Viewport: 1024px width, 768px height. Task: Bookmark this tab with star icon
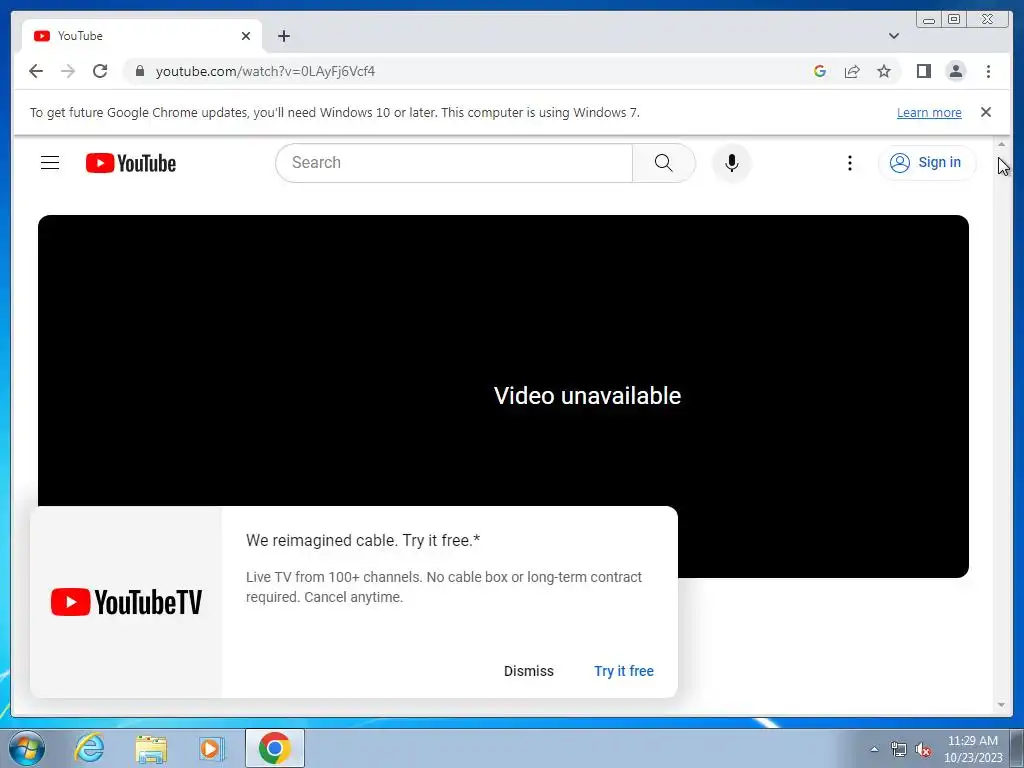[884, 71]
